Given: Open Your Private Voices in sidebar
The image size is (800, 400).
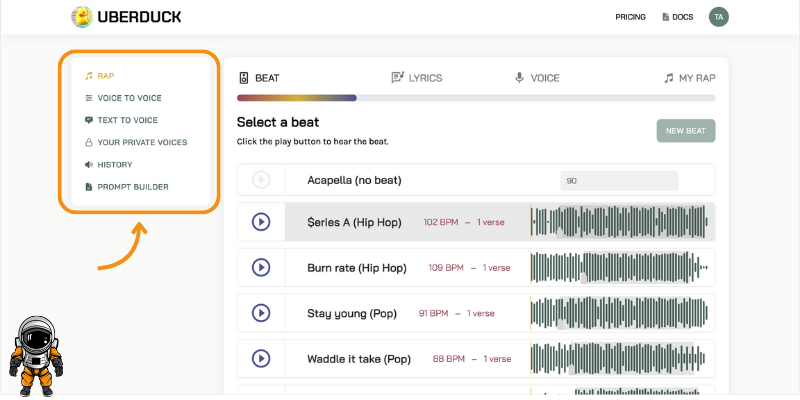Looking at the screenshot, I should [x=142, y=142].
